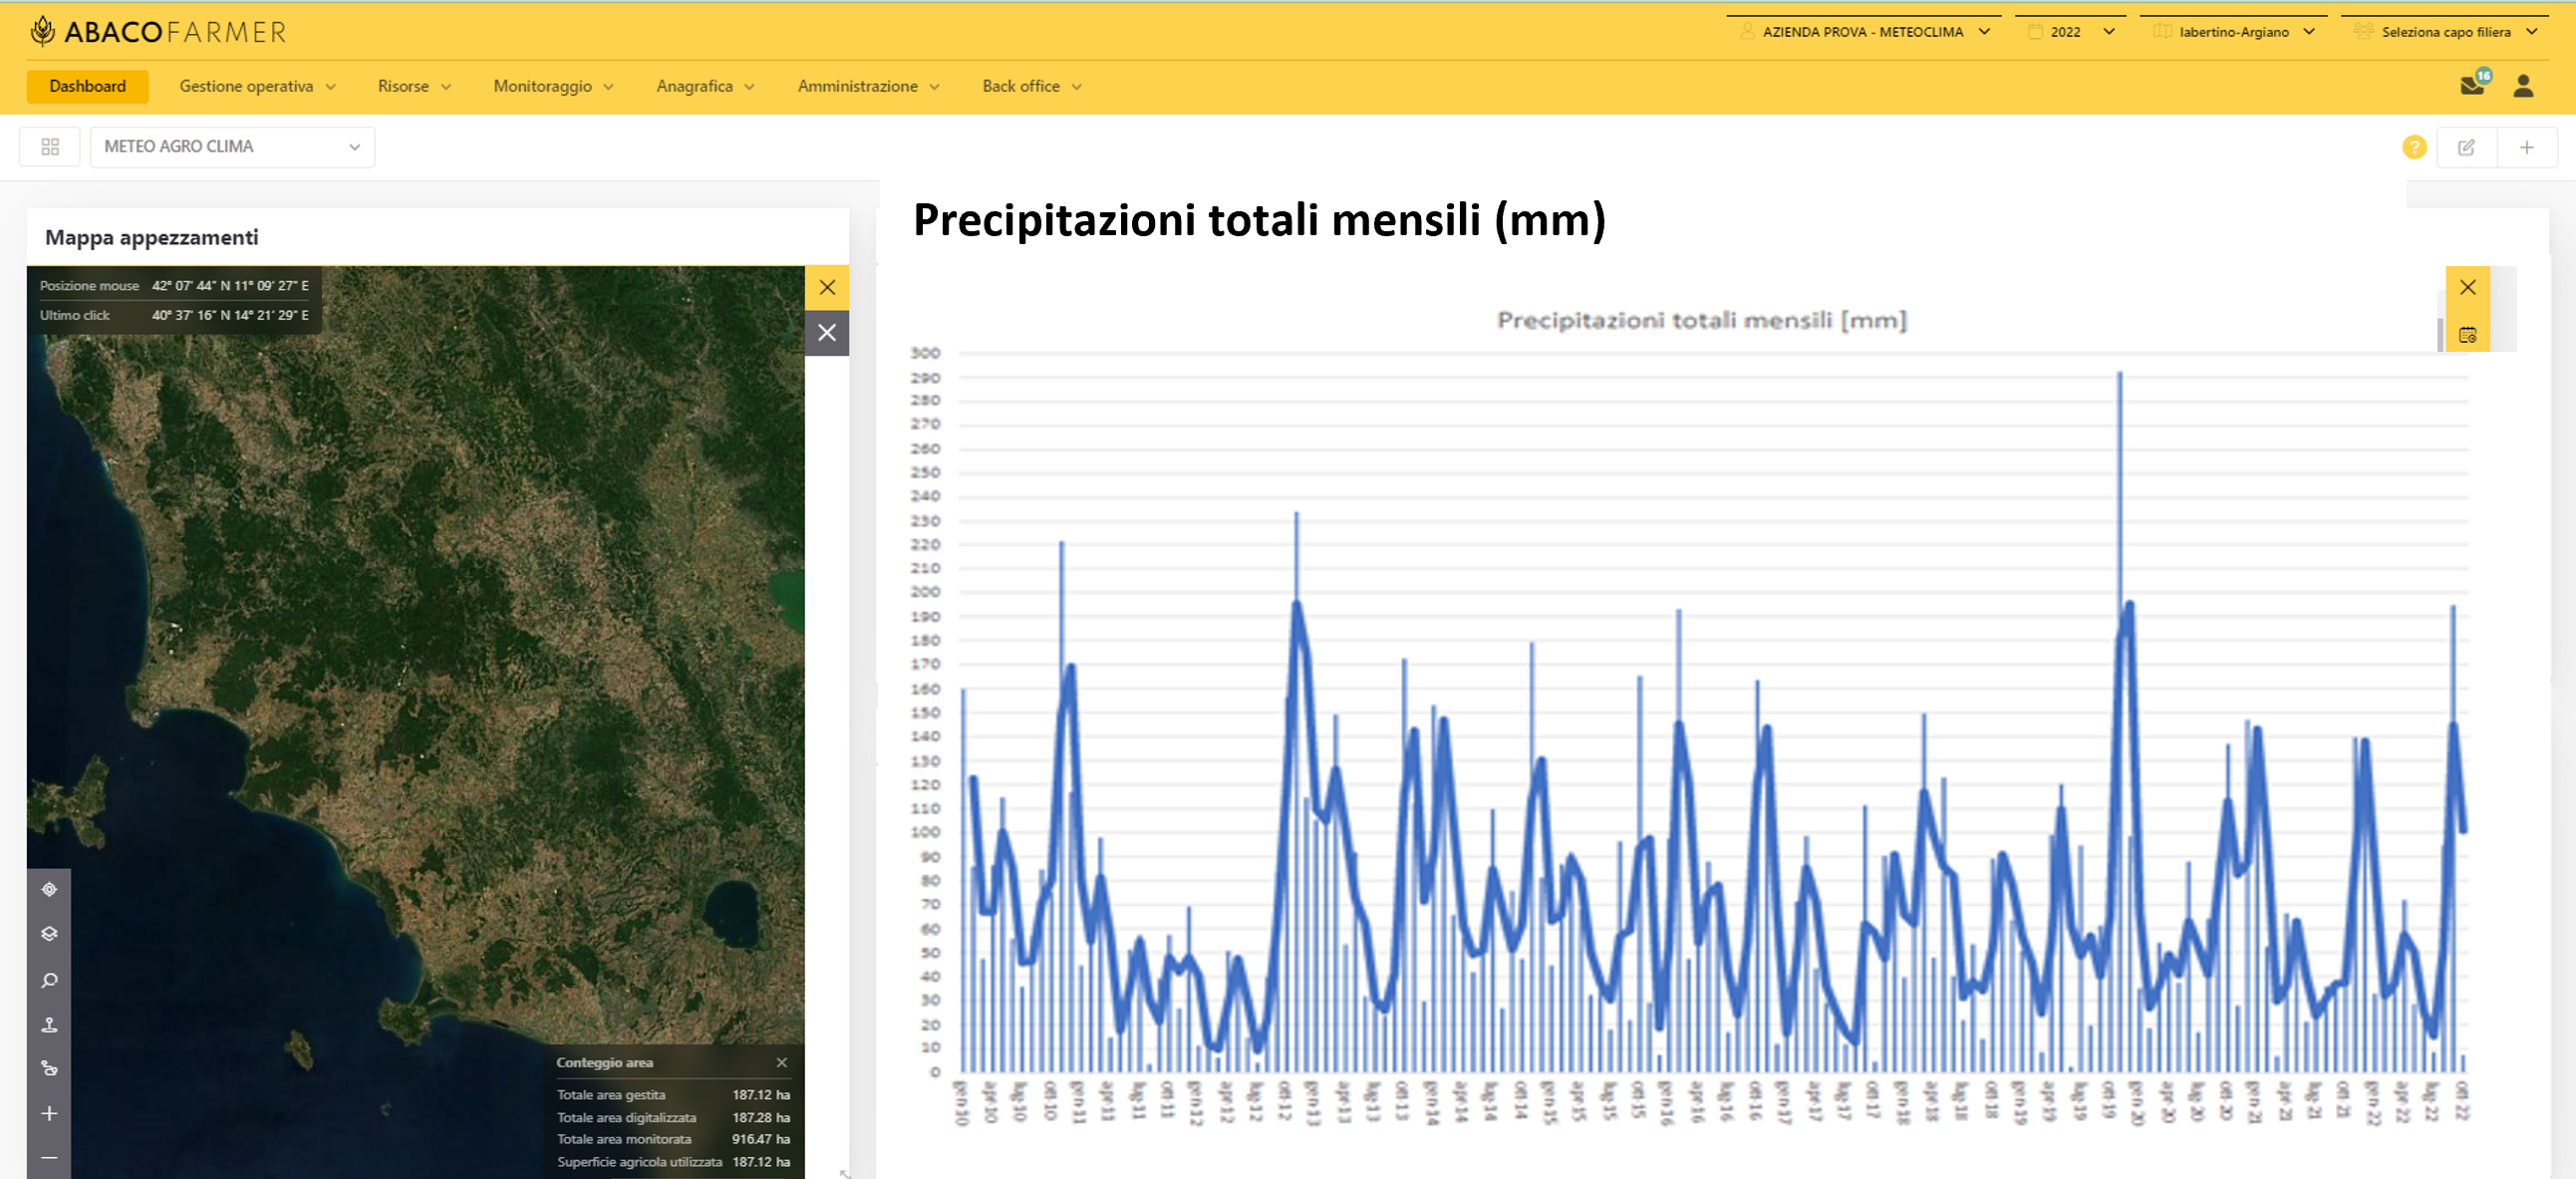Expand the METEO AGRO CLIMA dropdown
This screenshot has height=1179, width=2576.
pyautogui.click(x=232, y=147)
